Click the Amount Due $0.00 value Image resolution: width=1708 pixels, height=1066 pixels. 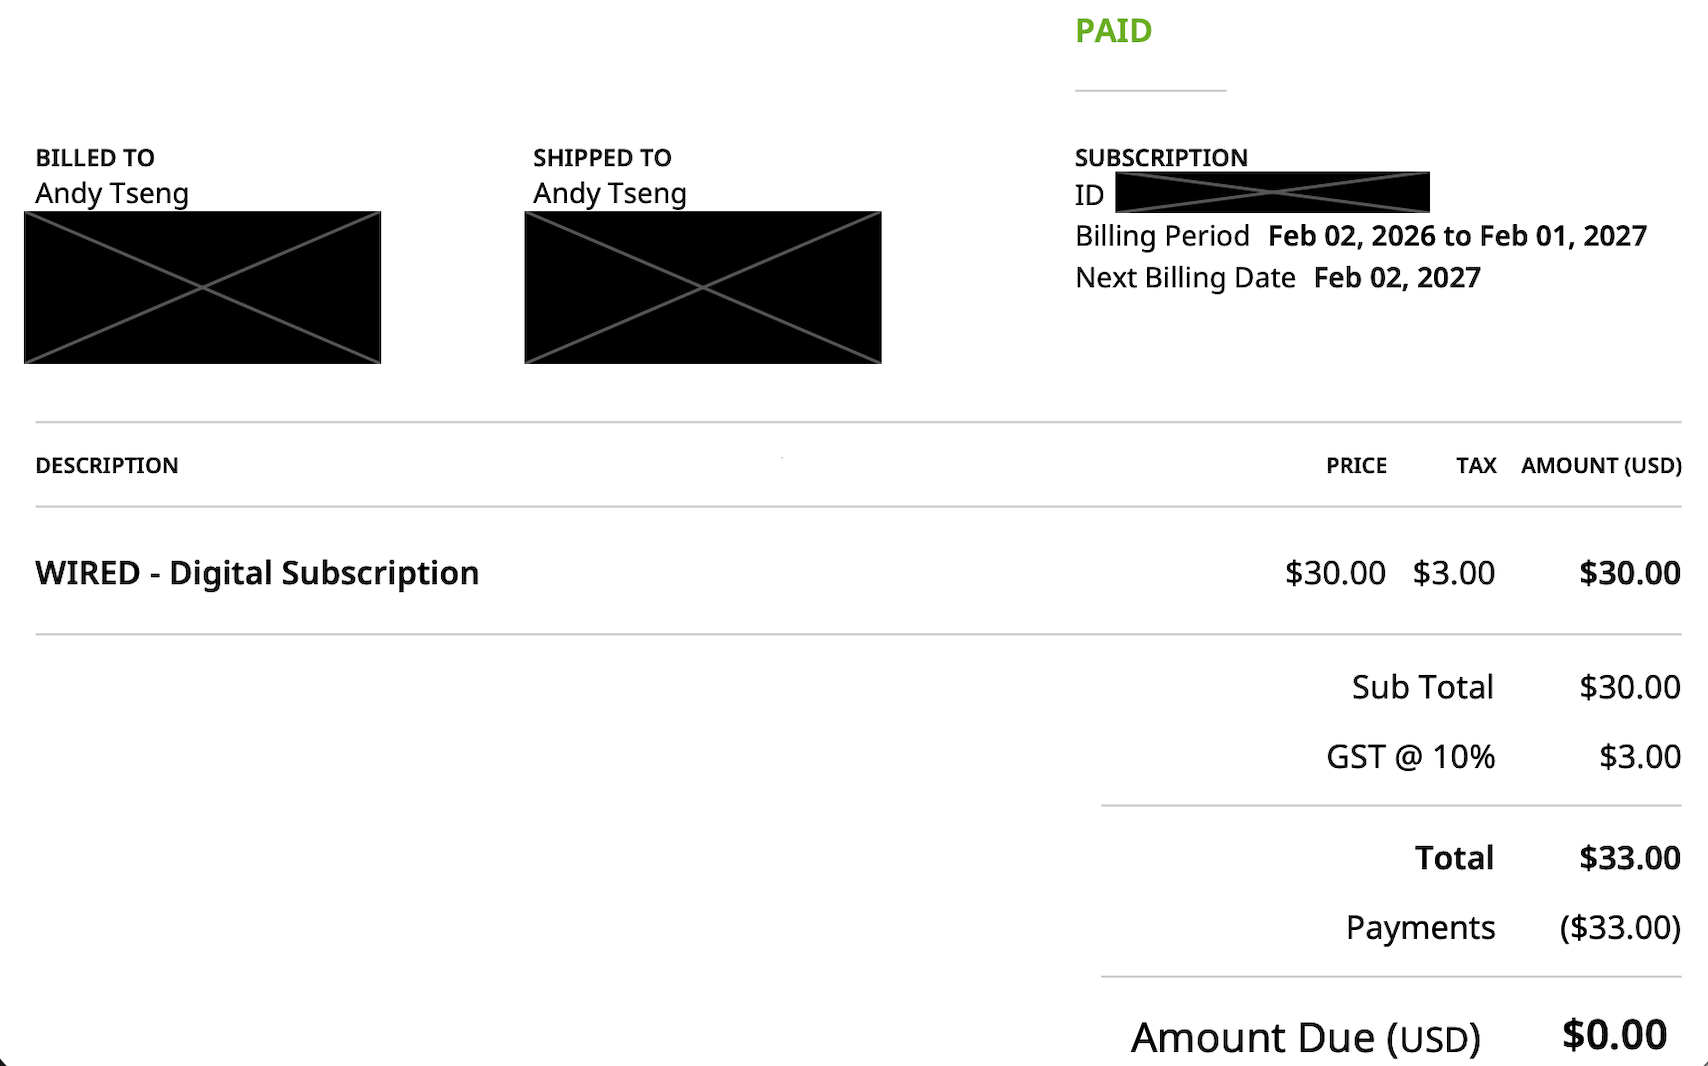1614,1035
